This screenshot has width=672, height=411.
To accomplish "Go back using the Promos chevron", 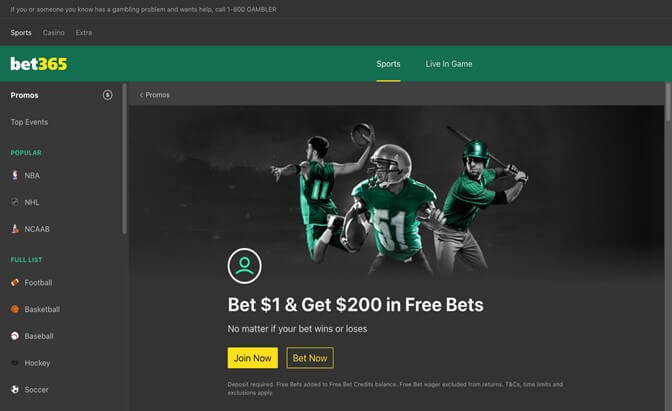I will point(141,95).
